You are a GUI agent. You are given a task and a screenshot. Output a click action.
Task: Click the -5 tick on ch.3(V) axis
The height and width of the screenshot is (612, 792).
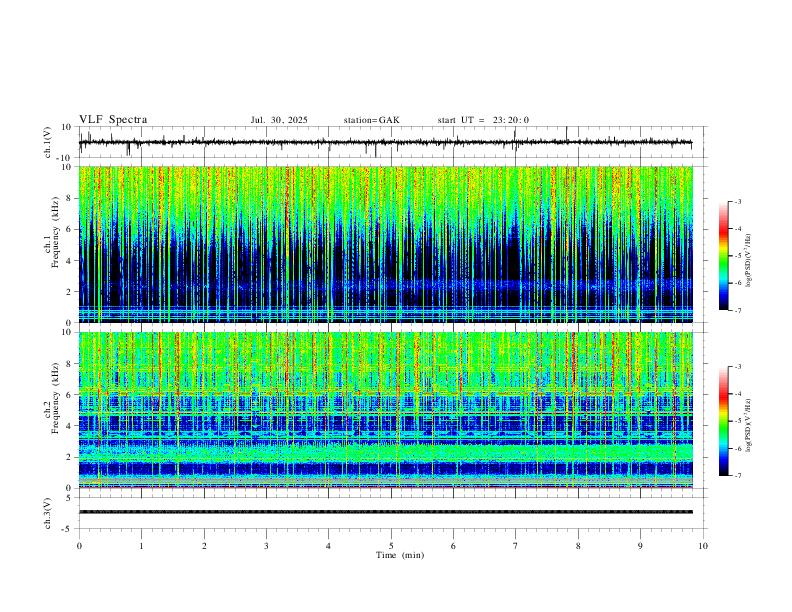point(67,529)
